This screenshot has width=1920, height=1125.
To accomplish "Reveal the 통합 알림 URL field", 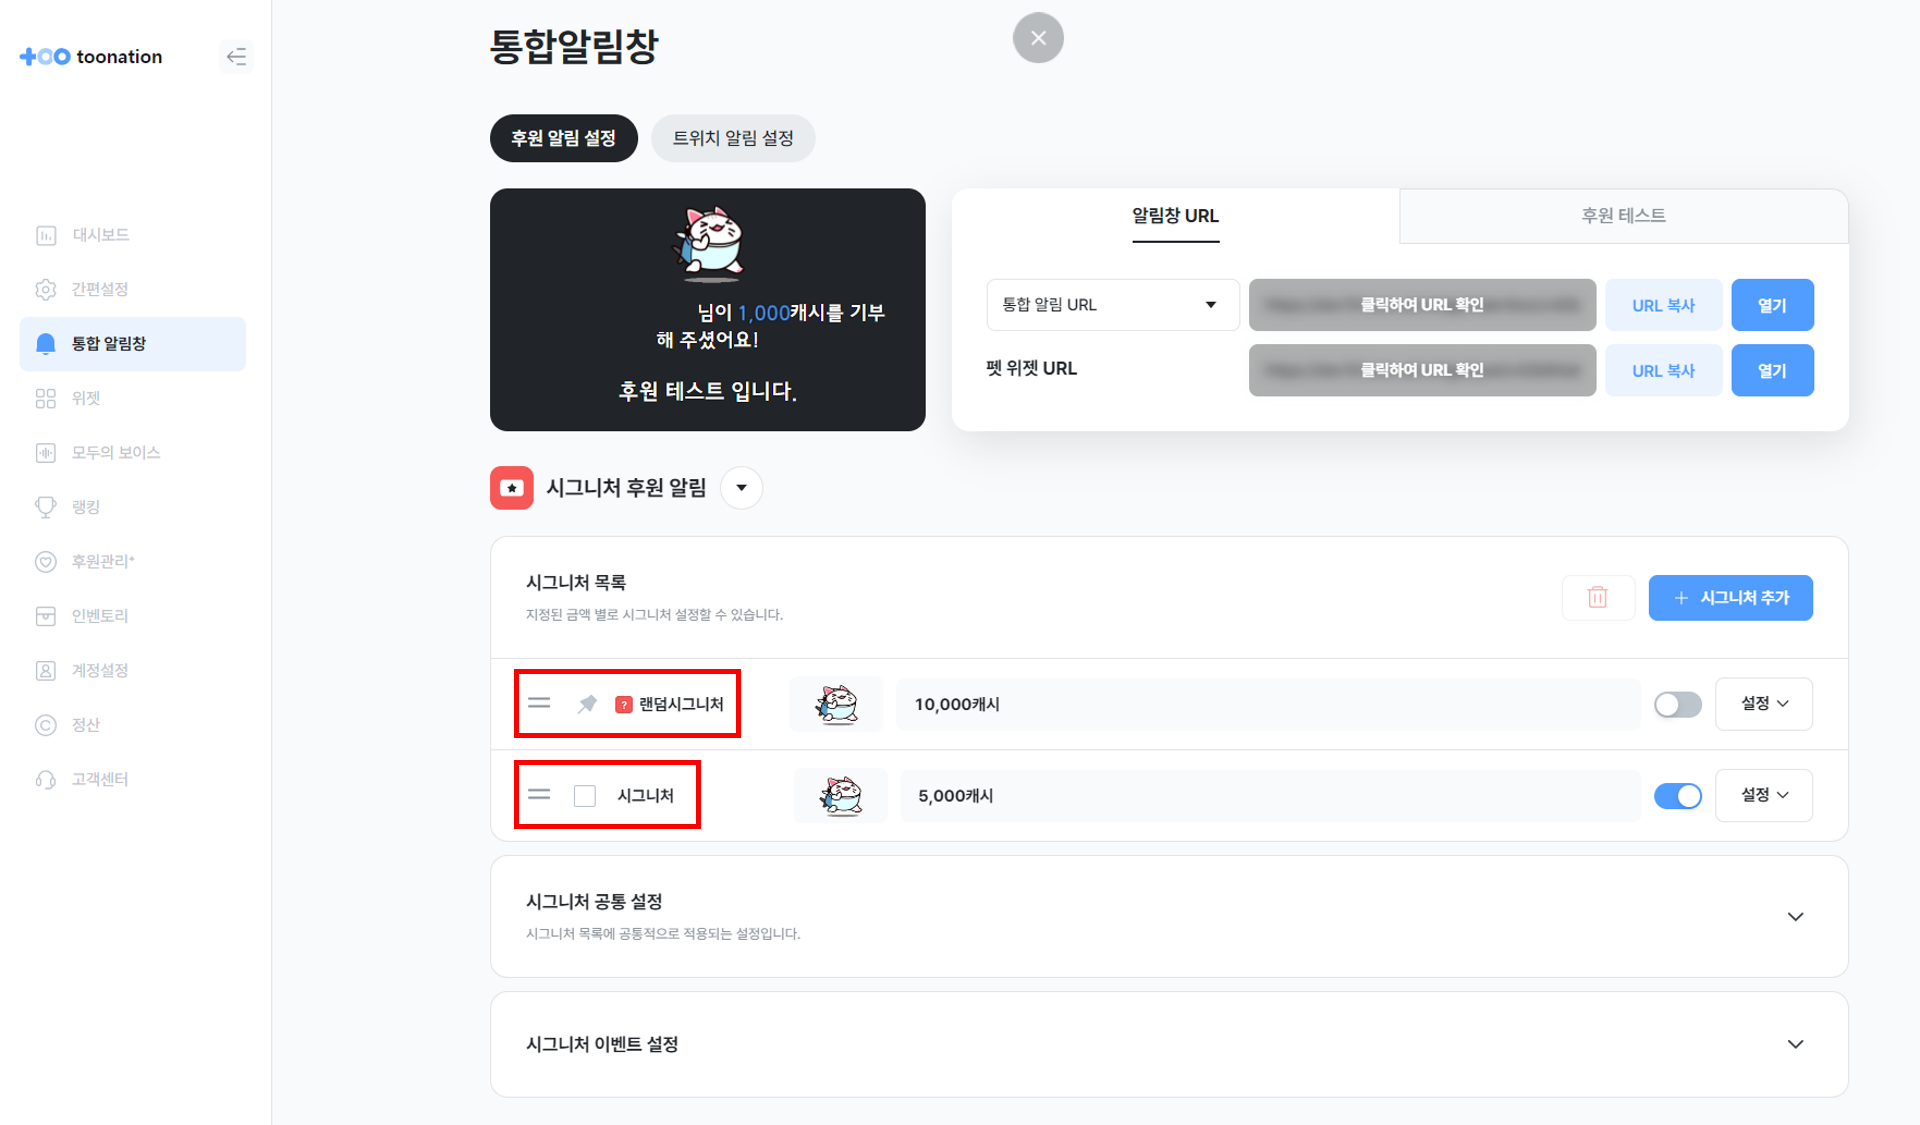I will point(1422,305).
